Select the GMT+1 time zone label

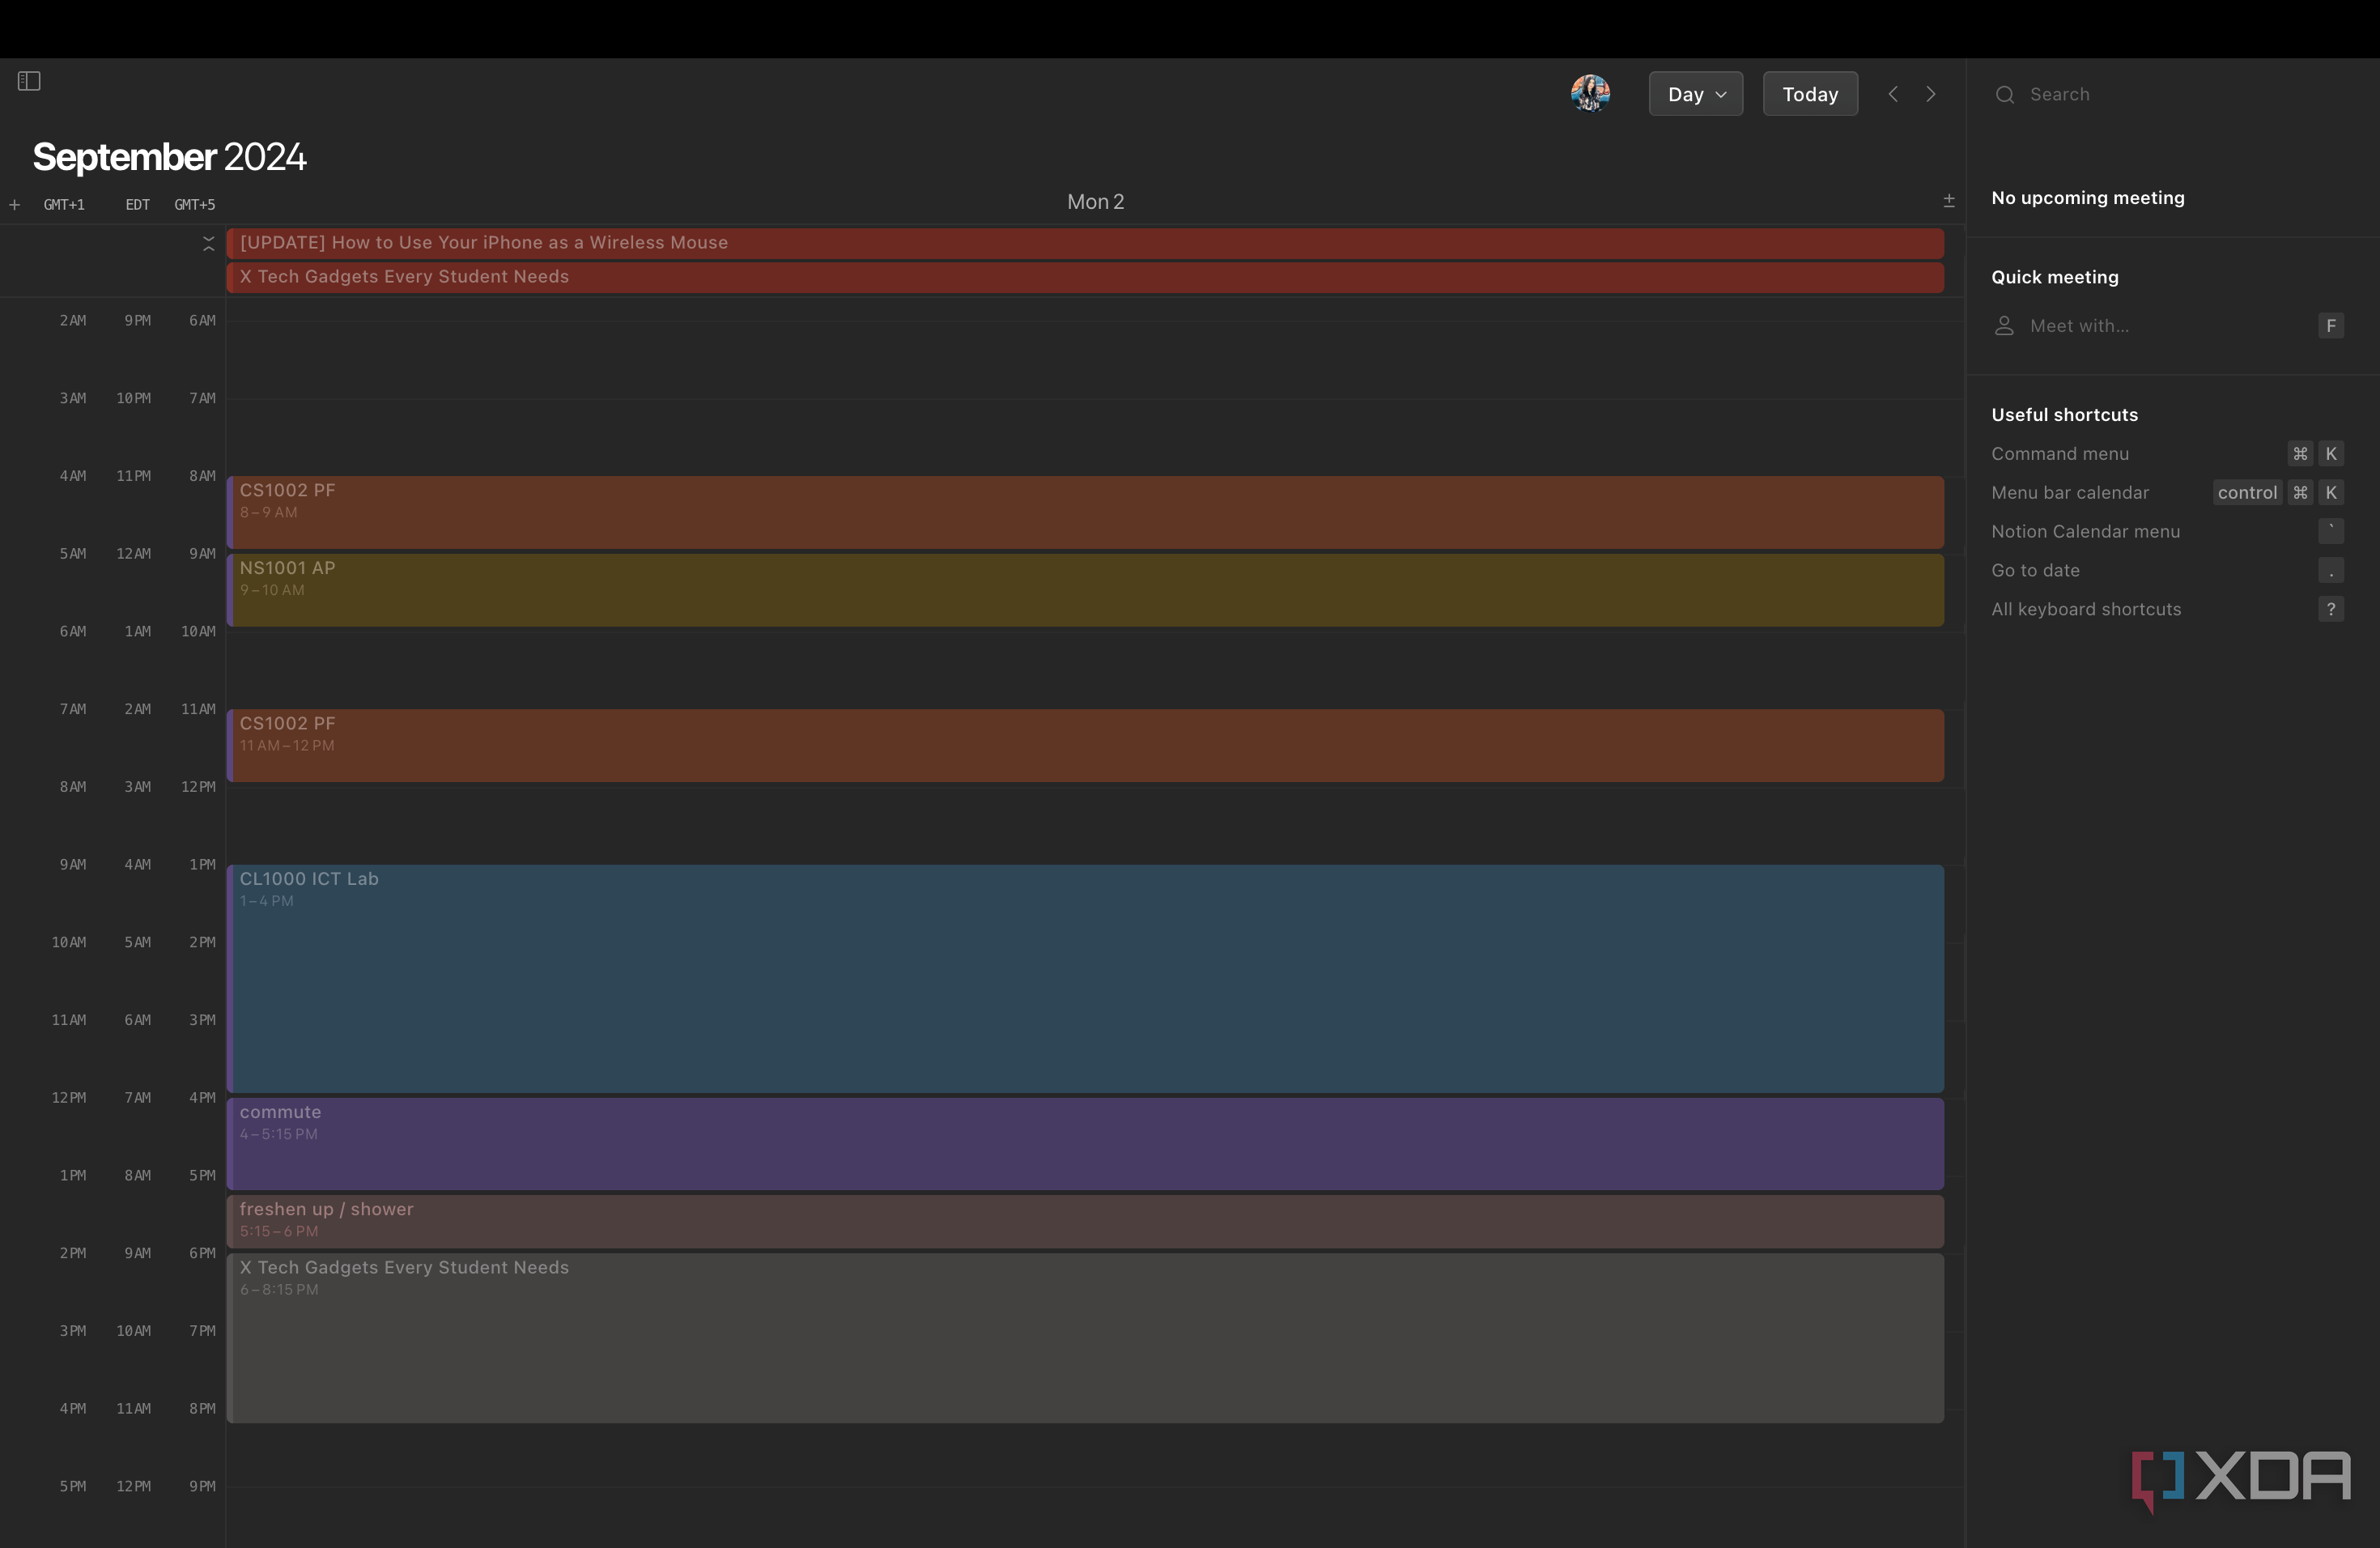point(64,205)
